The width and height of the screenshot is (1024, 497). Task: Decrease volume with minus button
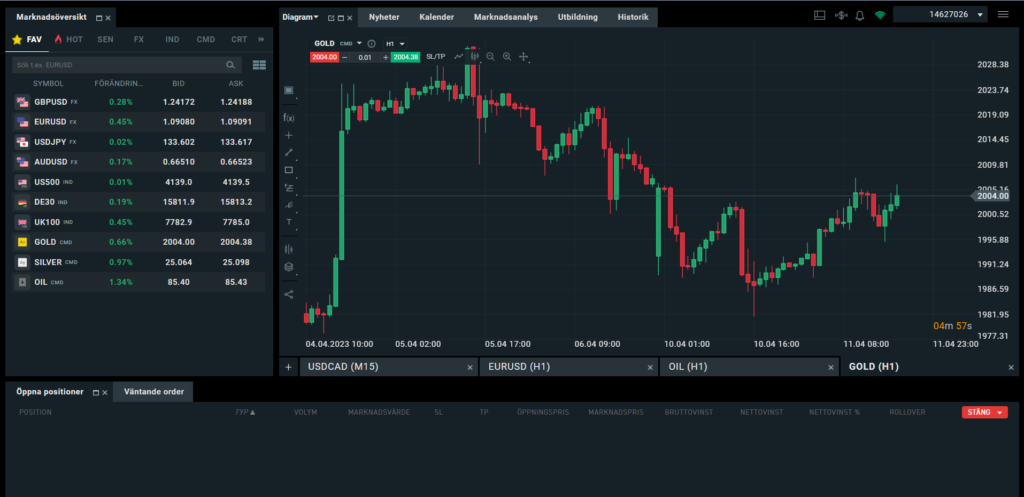tap(344, 57)
